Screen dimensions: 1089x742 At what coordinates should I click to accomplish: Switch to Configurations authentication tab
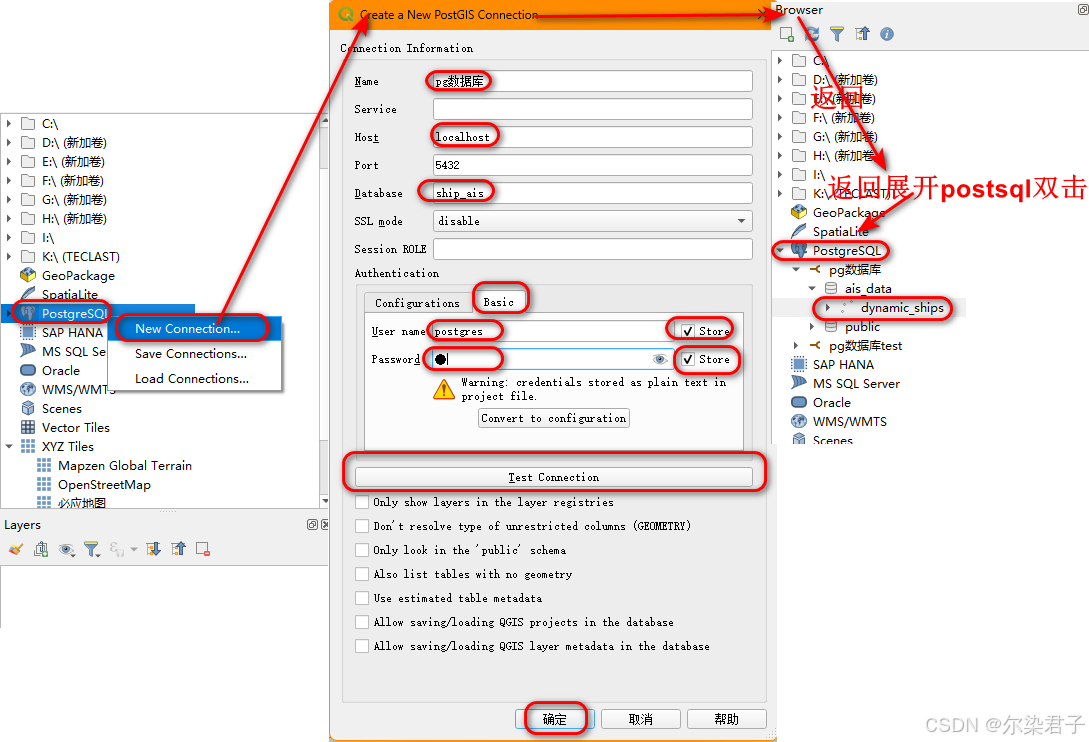(417, 303)
